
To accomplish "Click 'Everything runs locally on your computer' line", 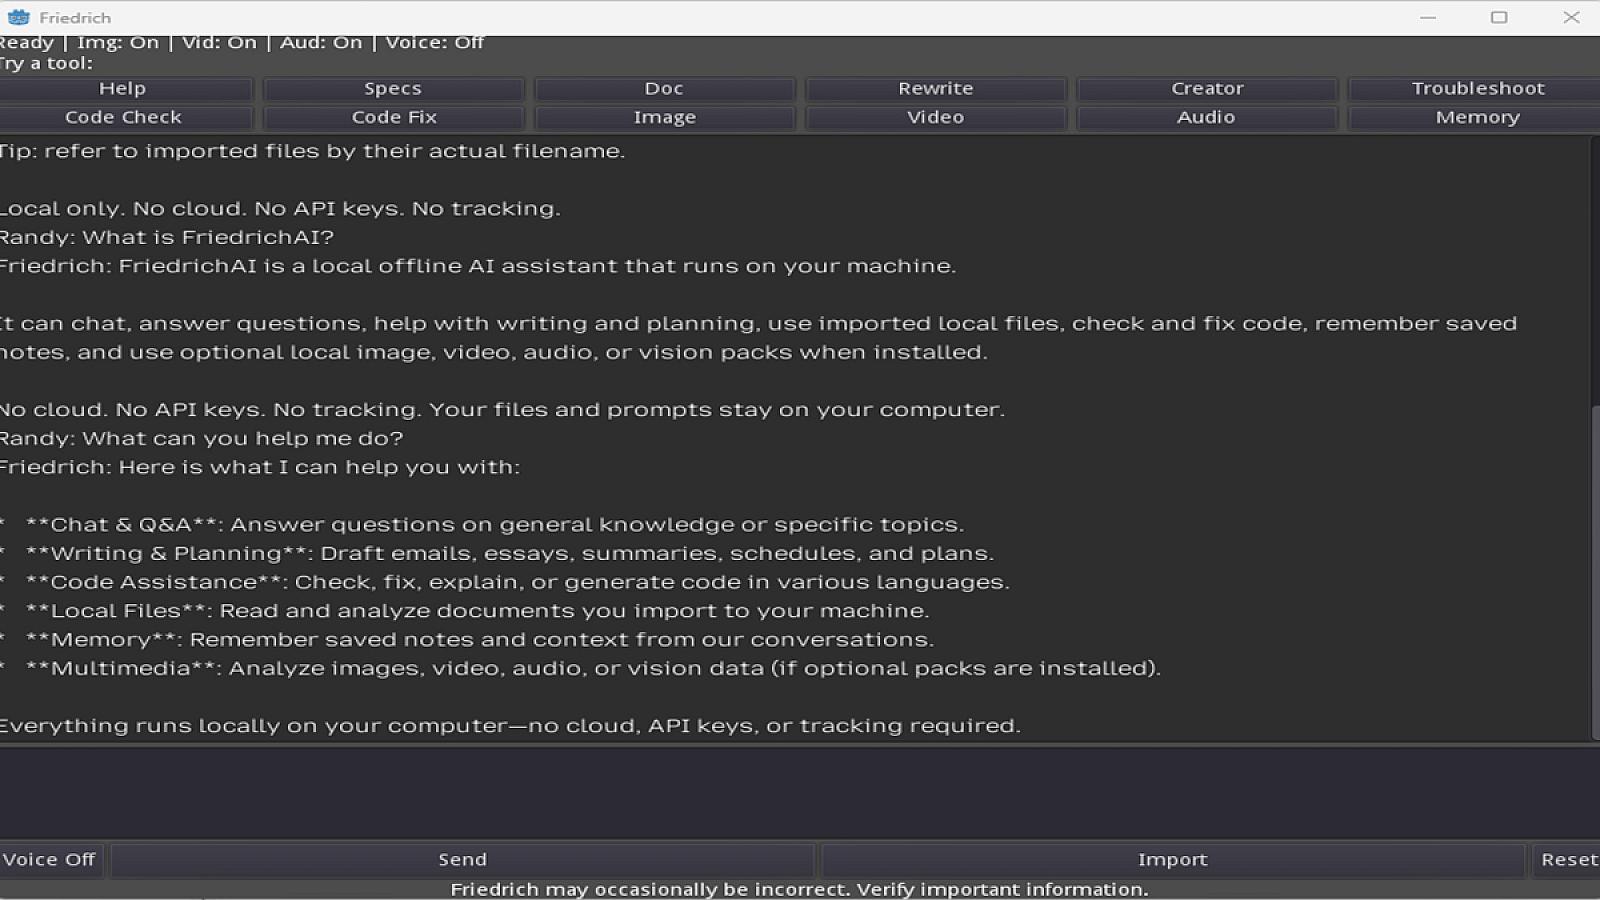I will 511,726.
